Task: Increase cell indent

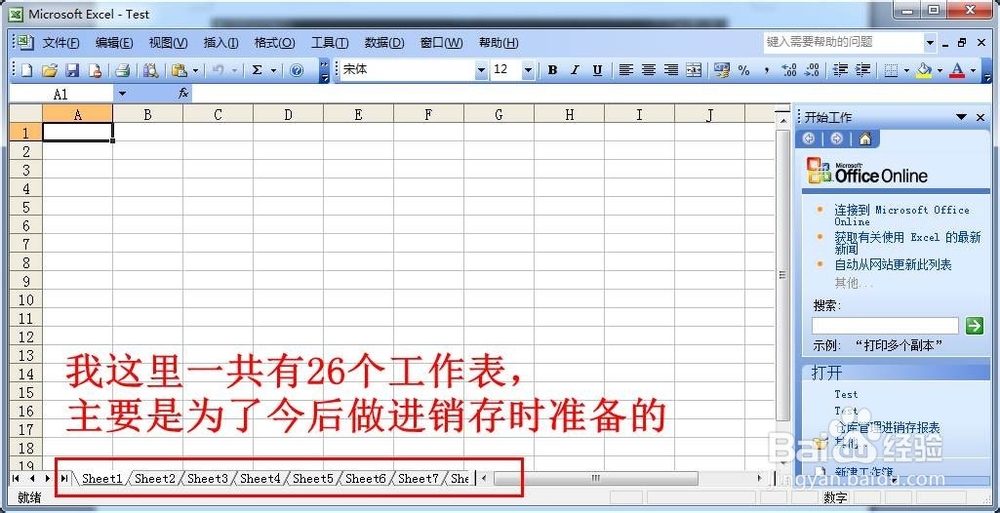Action: pos(863,70)
